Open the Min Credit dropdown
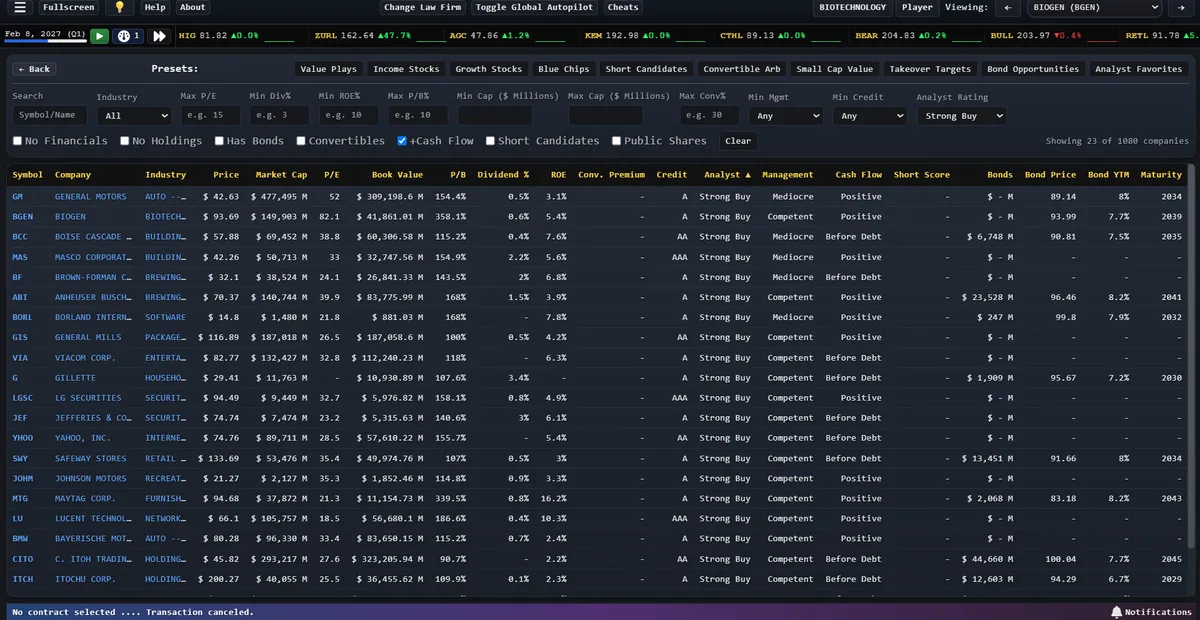Image resolution: width=1200 pixels, height=620 pixels. [x=869, y=116]
